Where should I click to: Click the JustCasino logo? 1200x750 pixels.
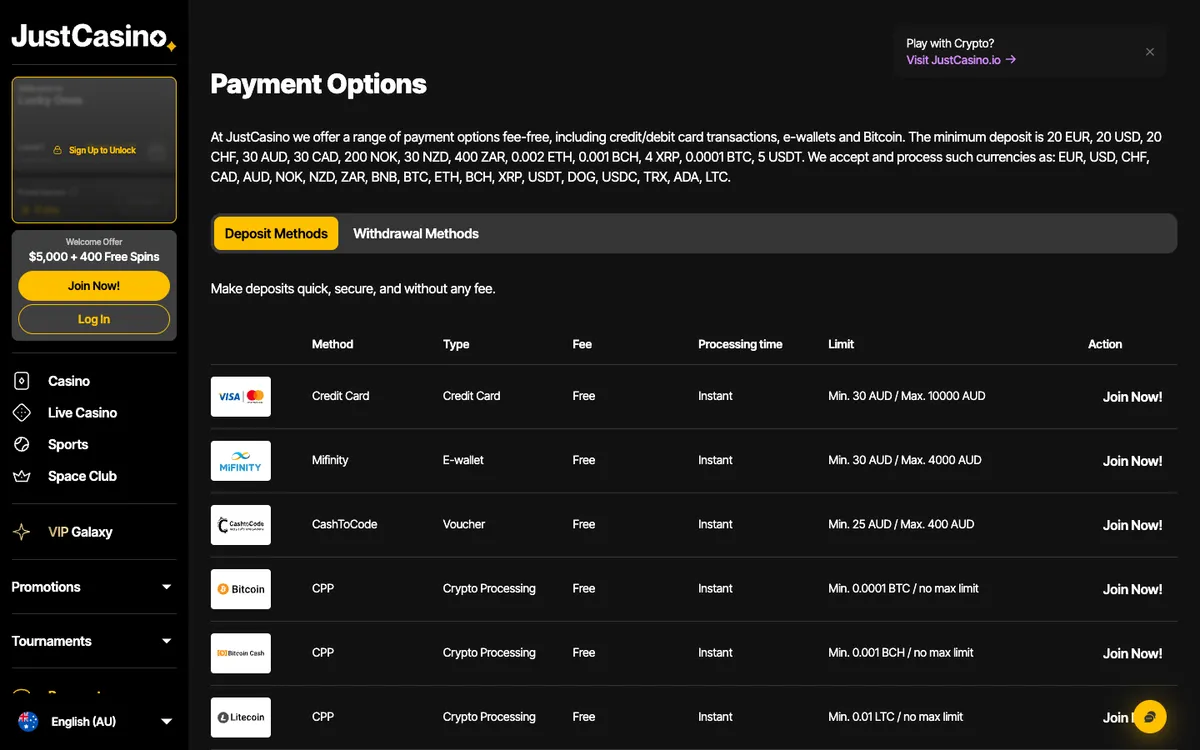pyautogui.click(x=94, y=38)
